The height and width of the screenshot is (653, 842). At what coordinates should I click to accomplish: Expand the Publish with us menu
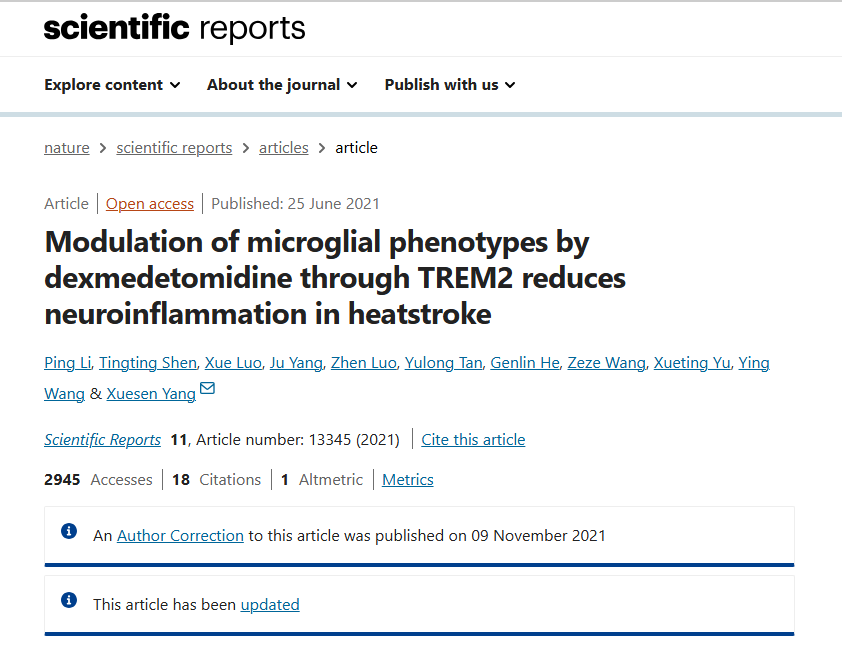pos(450,85)
